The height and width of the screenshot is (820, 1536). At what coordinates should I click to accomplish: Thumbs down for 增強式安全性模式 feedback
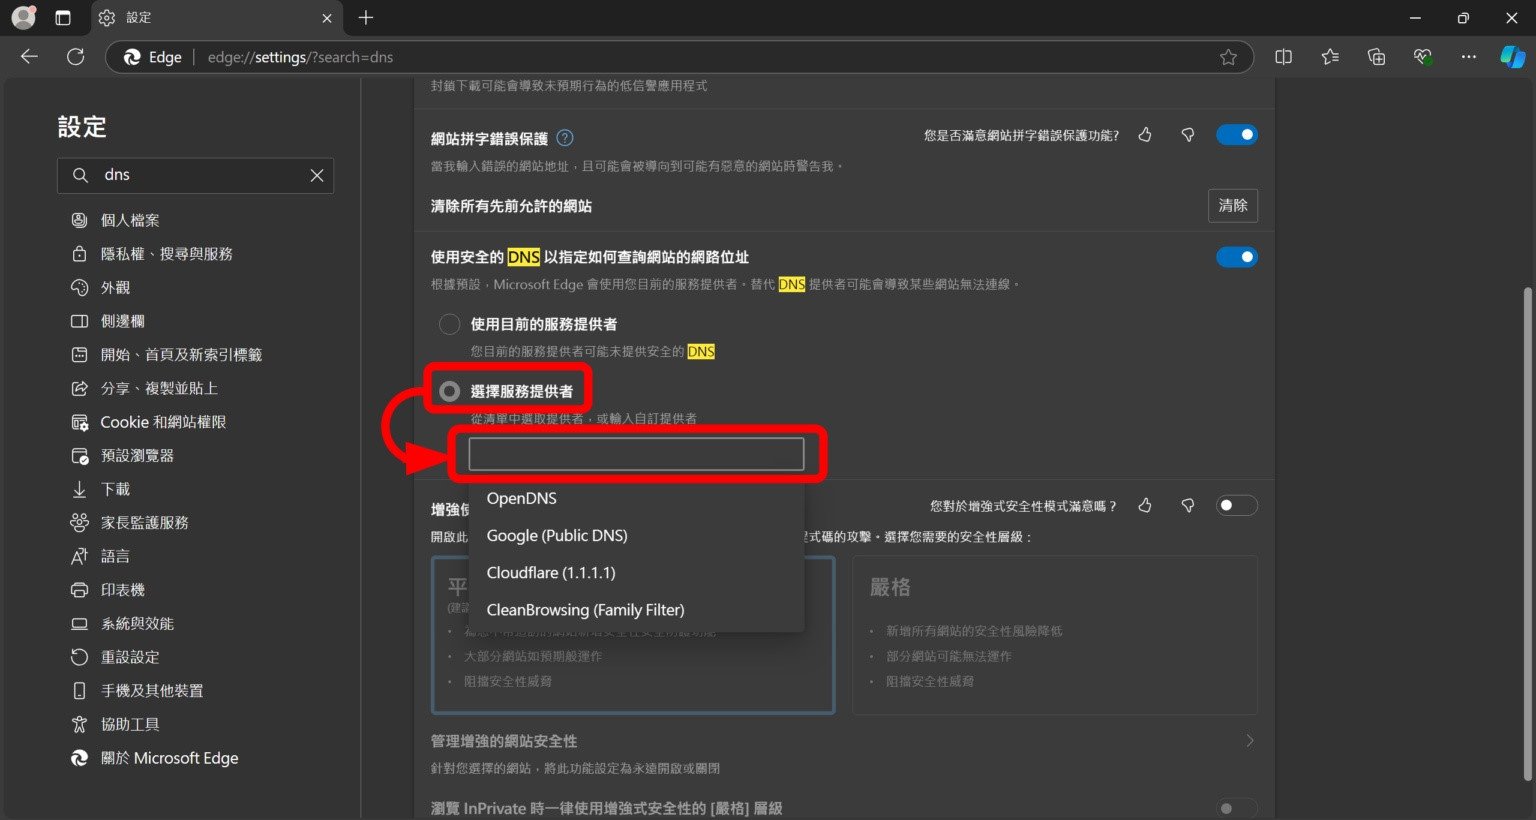pyautogui.click(x=1188, y=506)
